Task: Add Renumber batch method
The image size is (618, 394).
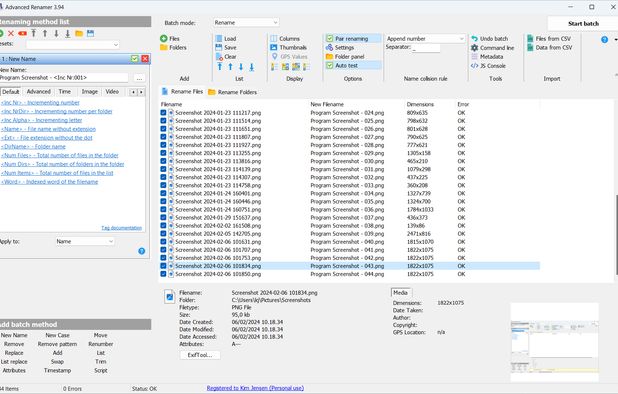Action: click(101, 344)
